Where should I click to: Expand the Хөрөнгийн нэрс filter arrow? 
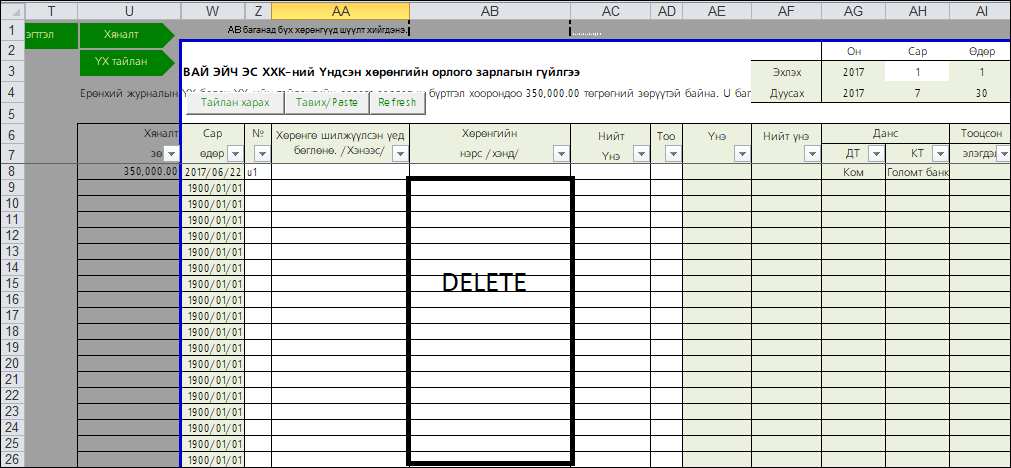561,154
